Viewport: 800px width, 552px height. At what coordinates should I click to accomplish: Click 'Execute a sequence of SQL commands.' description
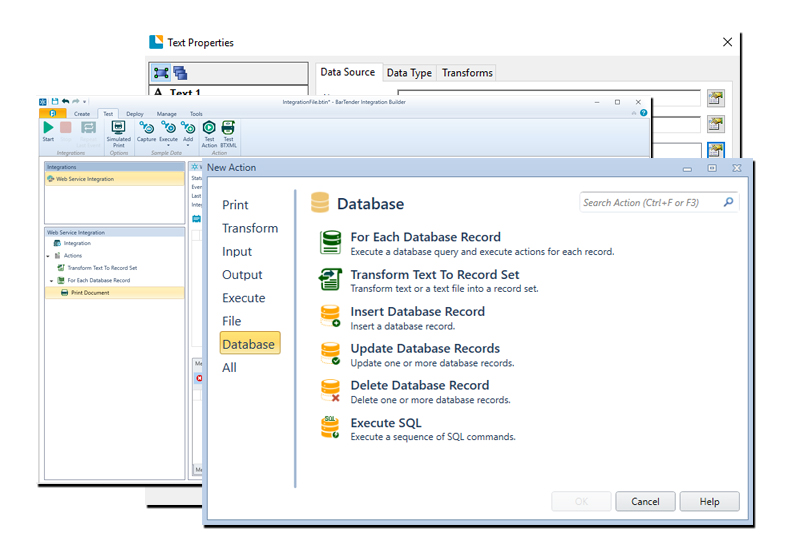tap(433, 437)
